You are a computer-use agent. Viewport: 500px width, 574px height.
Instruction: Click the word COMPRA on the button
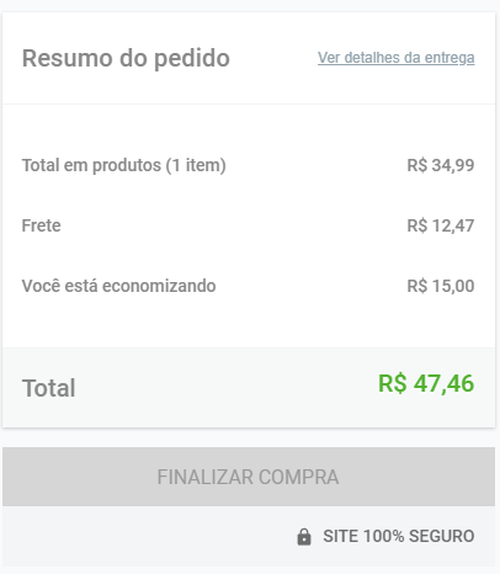tap(298, 477)
